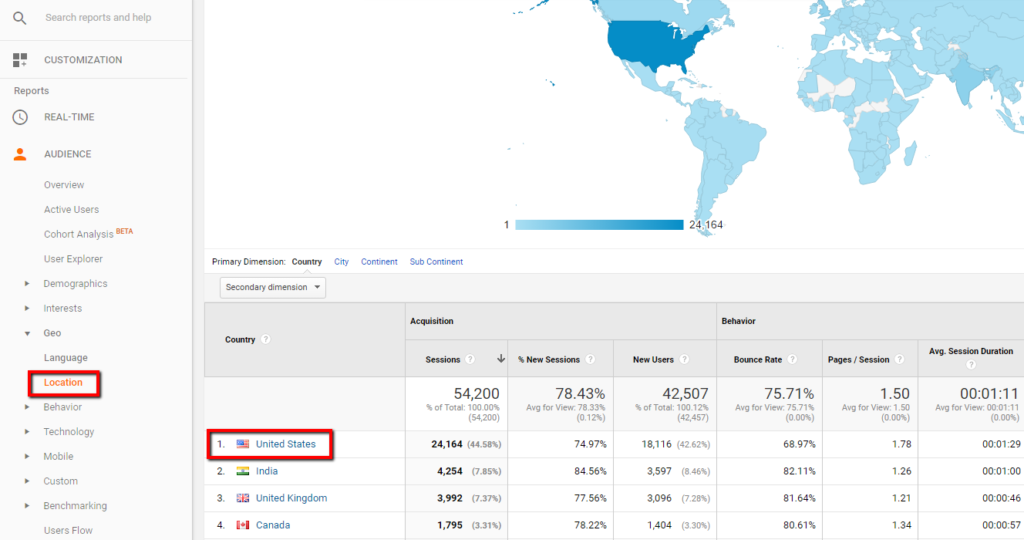
Task: Click the search magnifier icon
Action: pos(20,18)
